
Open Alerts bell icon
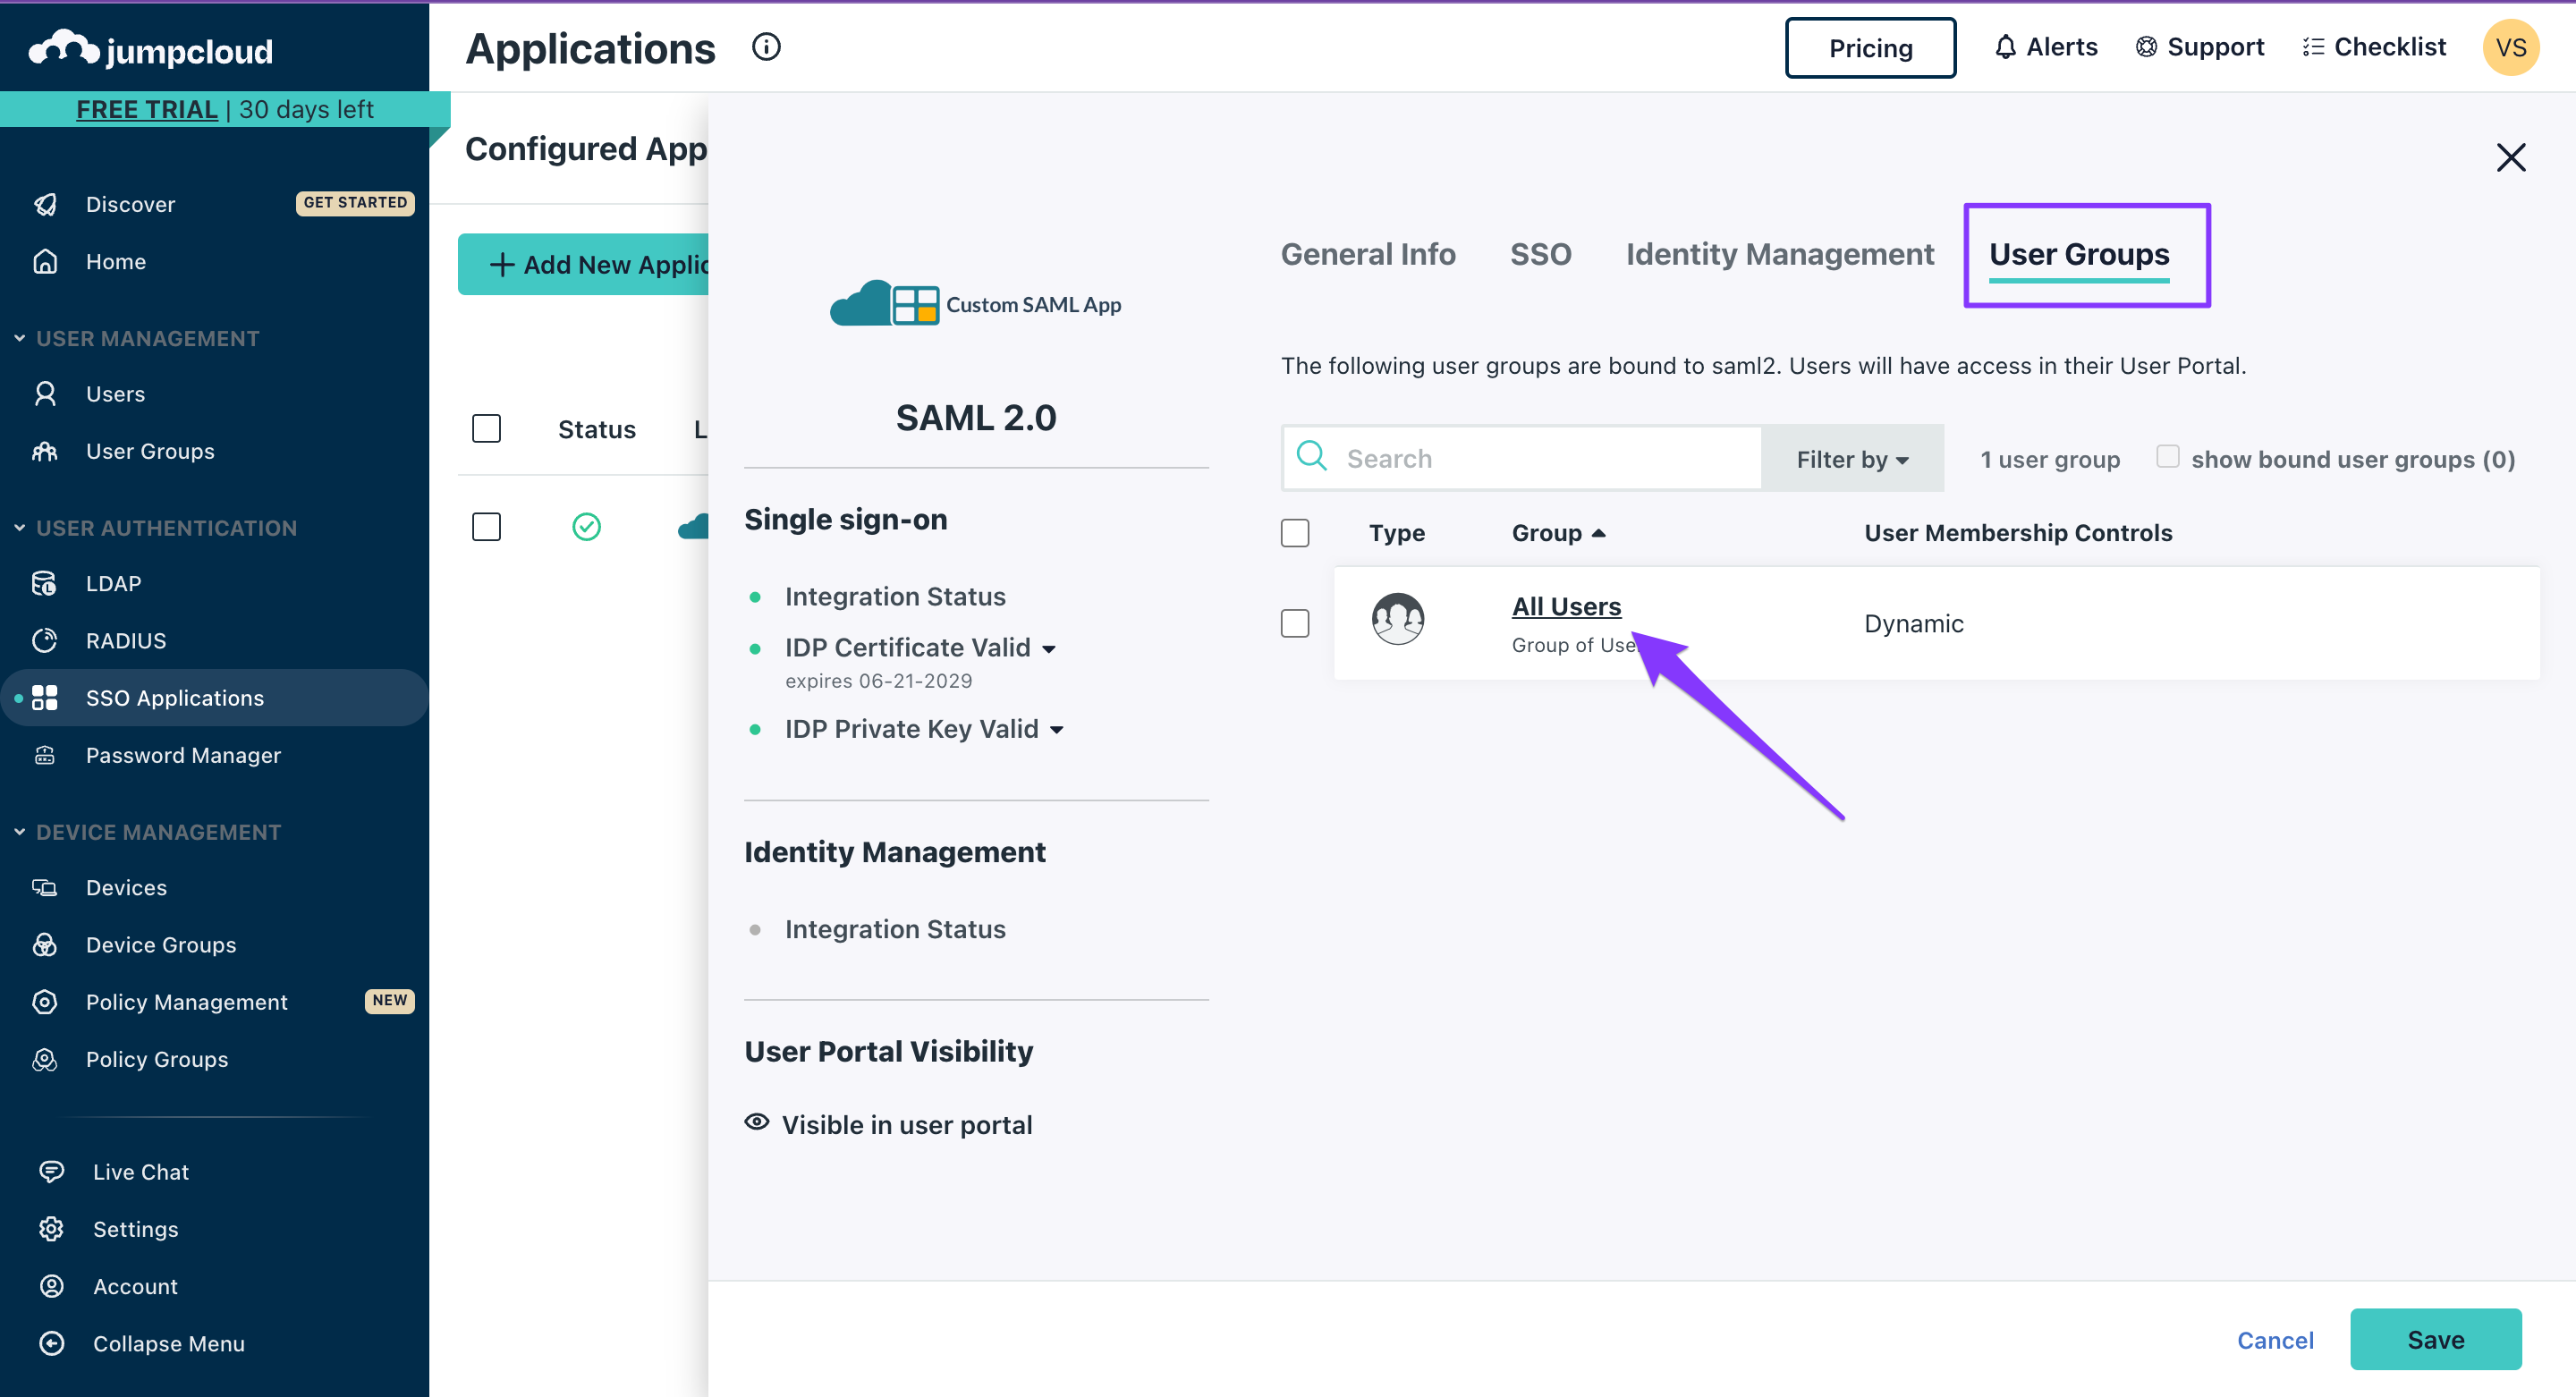tap(2005, 47)
